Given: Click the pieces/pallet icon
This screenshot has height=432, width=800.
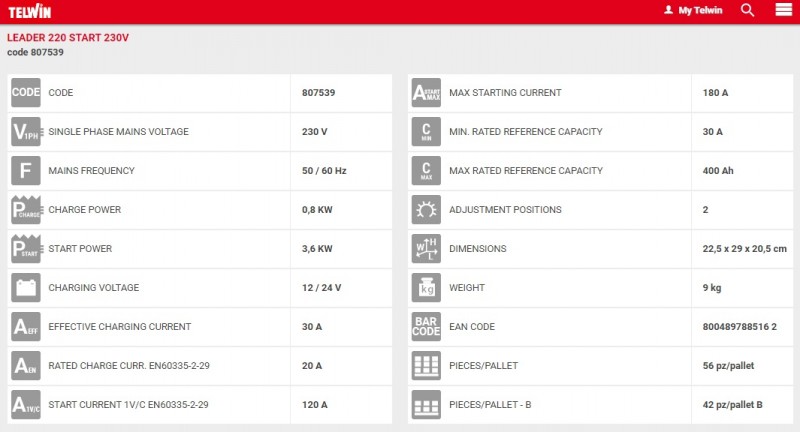Looking at the screenshot, I should pos(426,366).
